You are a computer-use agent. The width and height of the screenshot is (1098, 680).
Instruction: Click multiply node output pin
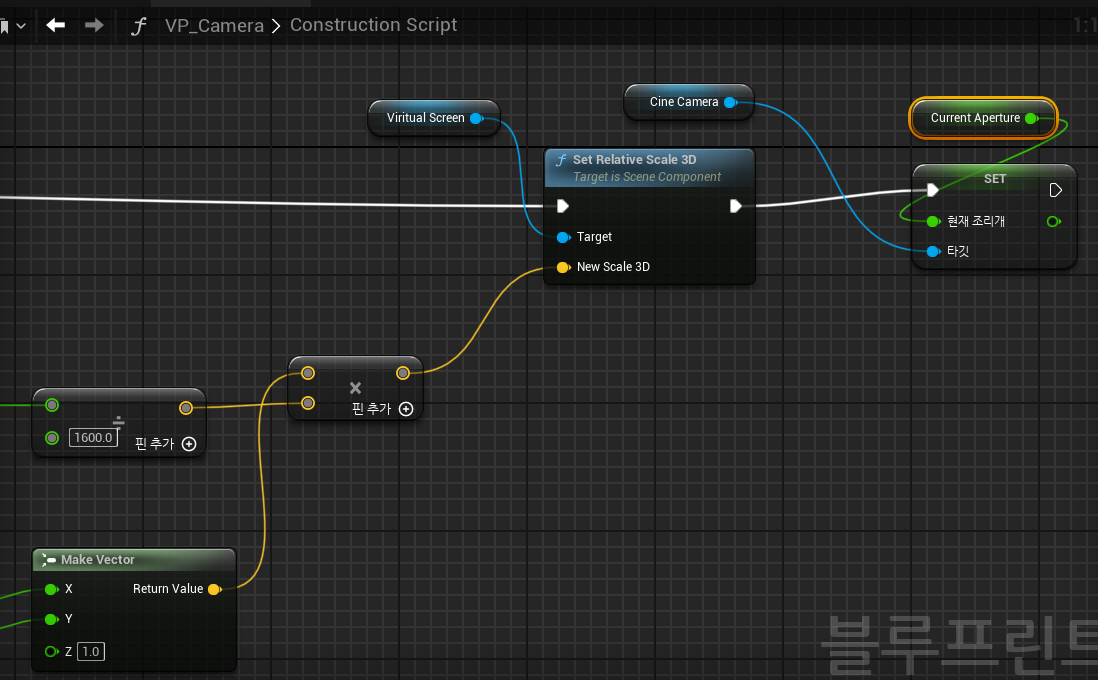[x=403, y=373]
